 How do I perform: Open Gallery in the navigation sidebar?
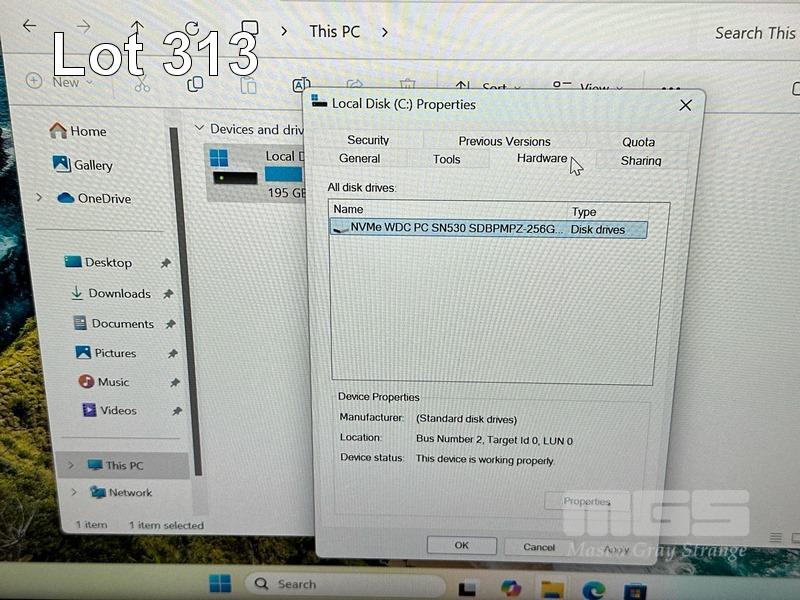(x=82, y=165)
